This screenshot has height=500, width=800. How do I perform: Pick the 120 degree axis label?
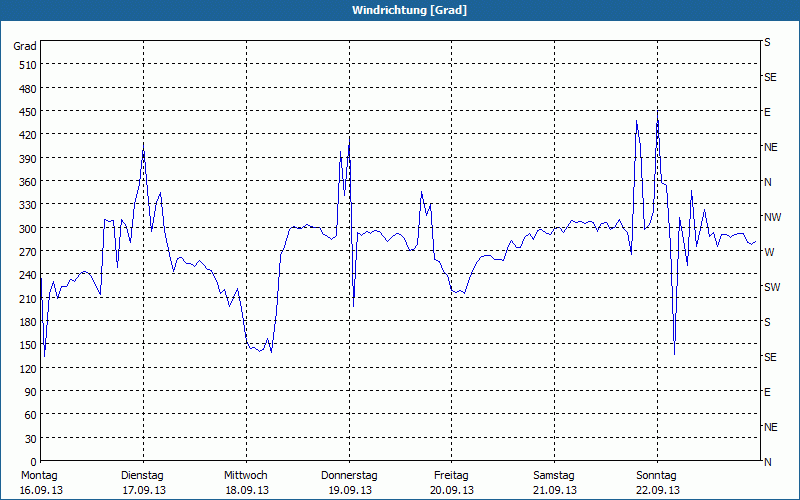[x=28, y=369]
